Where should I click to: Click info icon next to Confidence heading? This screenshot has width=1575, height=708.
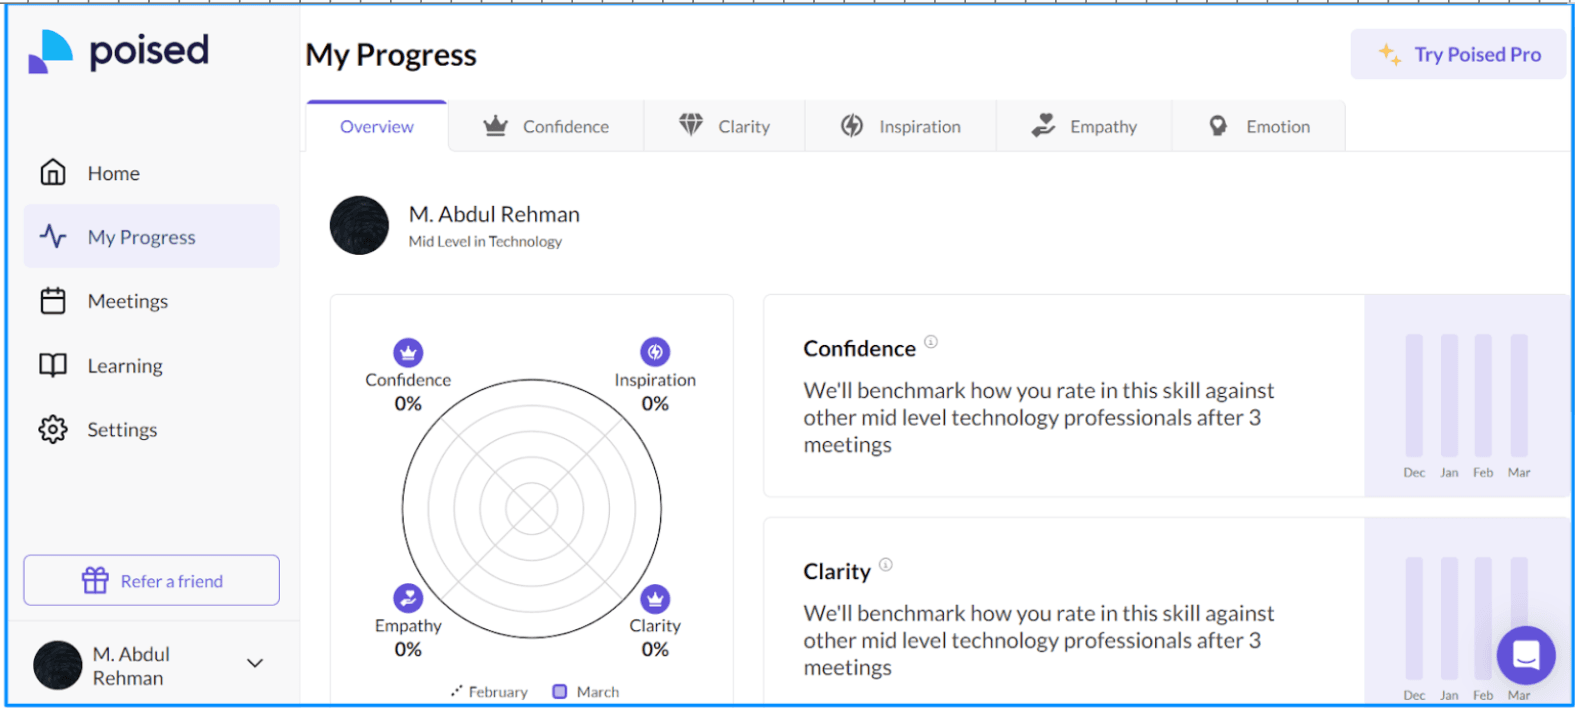coord(931,342)
